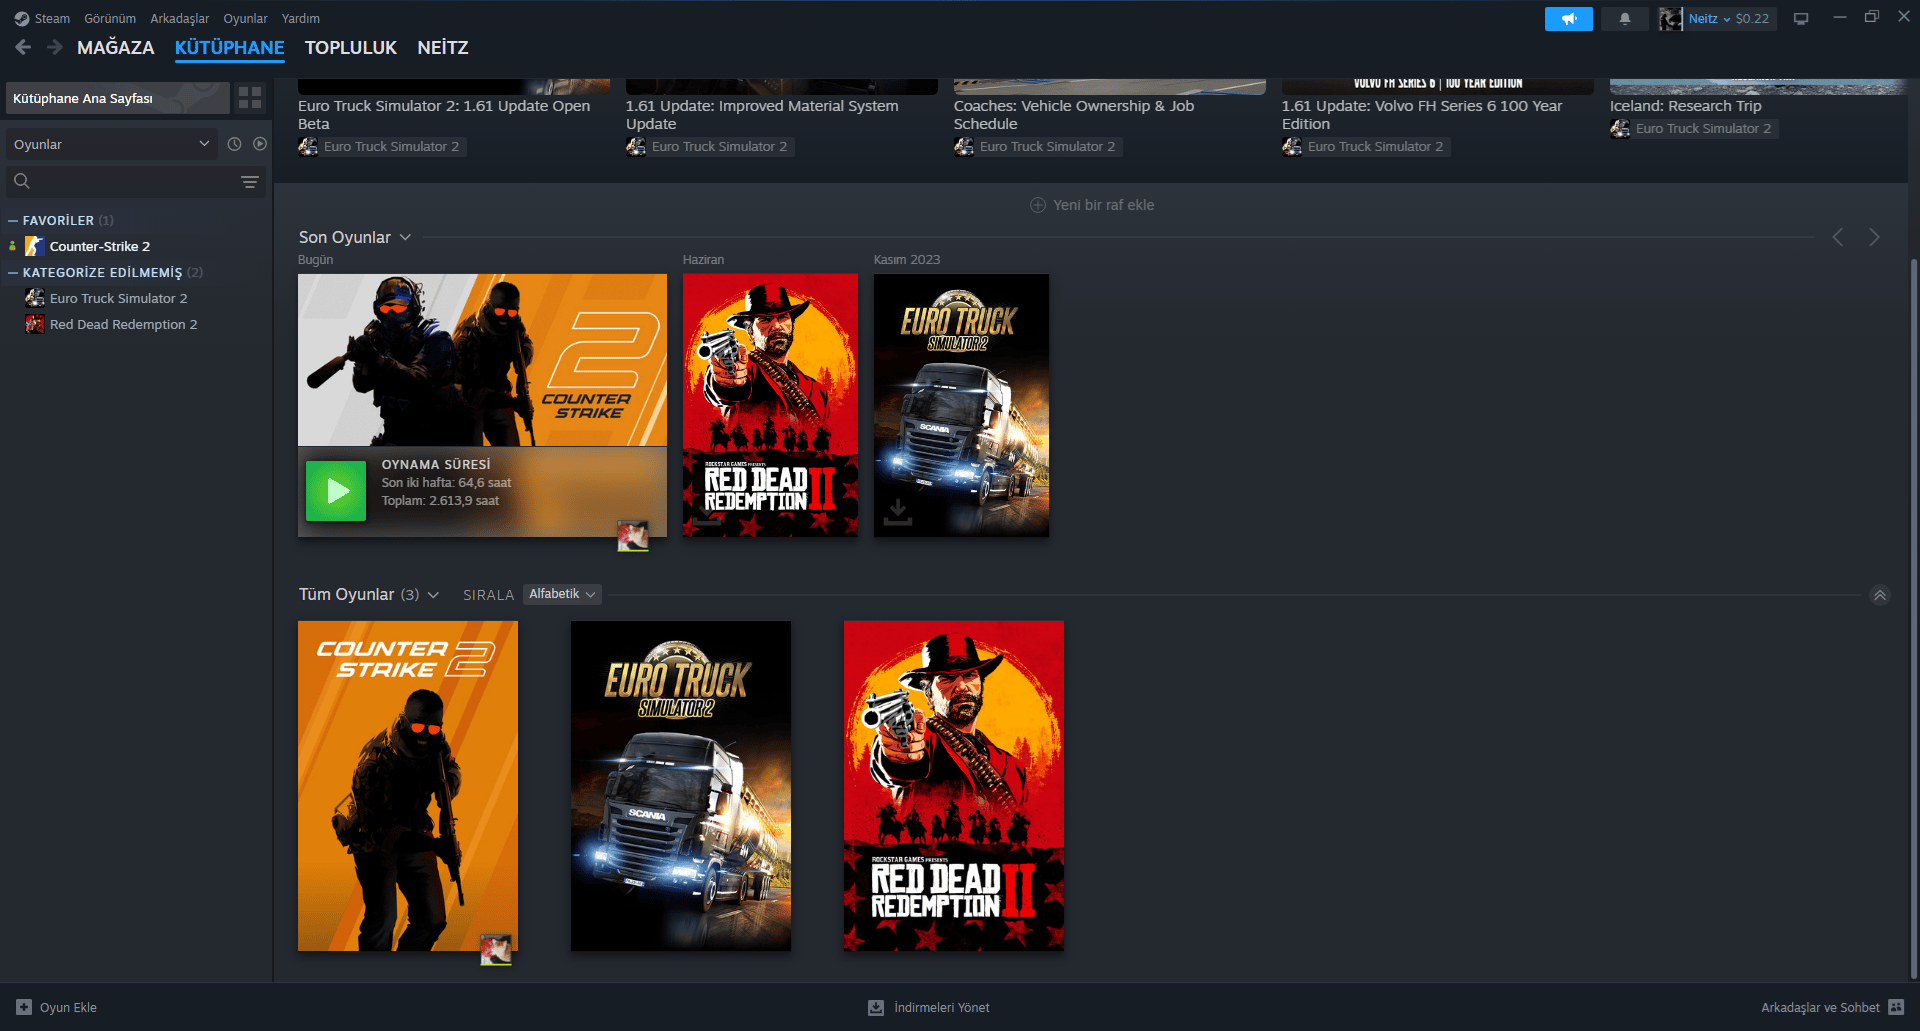Open the NEİTZ profile tab

click(x=443, y=47)
